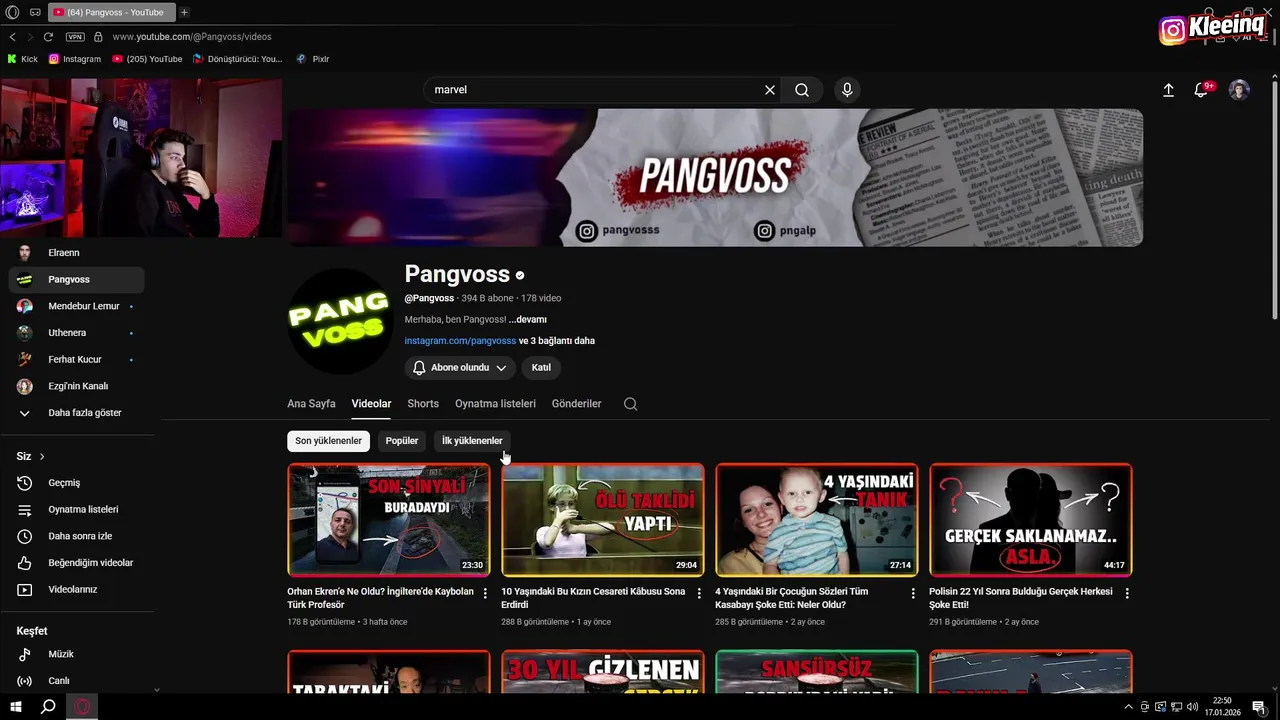
Task: Open a new browser tab with plus
Action: point(184,12)
